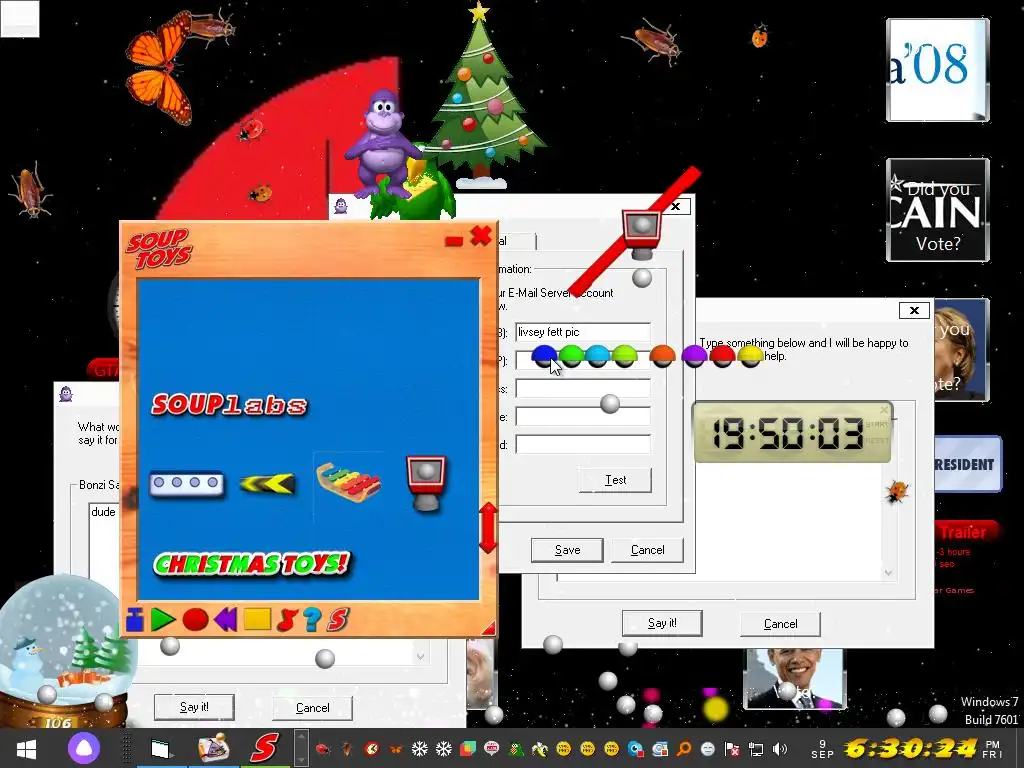The width and height of the screenshot is (1024, 768).
Task: Open the Windows Start menu
Action: [x=26, y=748]
